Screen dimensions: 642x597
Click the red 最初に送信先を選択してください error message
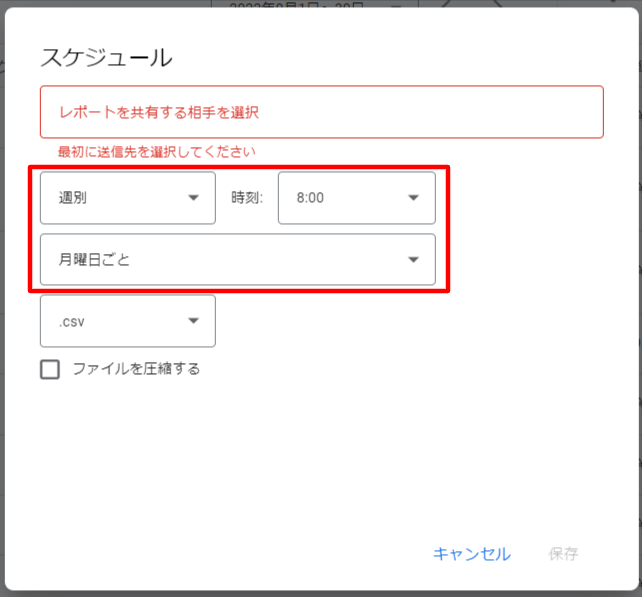pyautogui.click(x=157, y=152)
